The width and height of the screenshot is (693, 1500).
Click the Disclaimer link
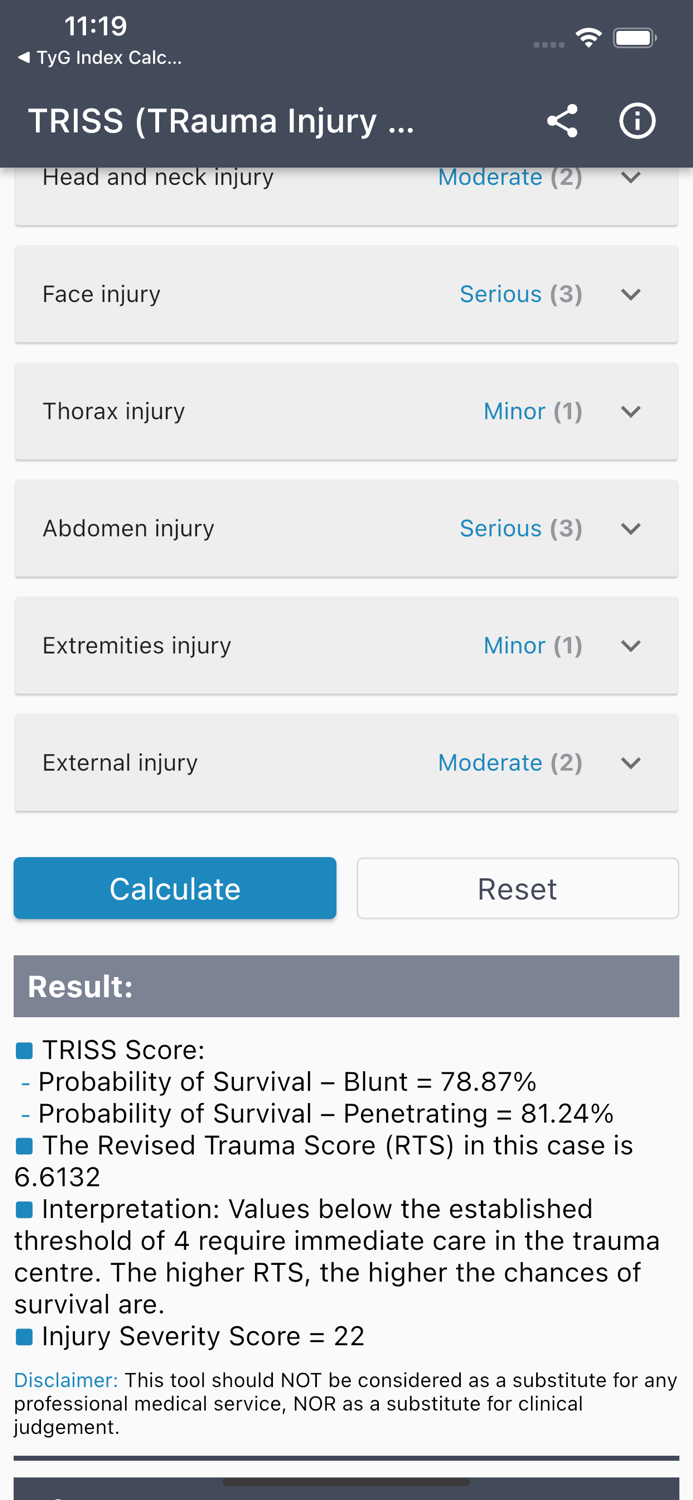click(64, 1381)
